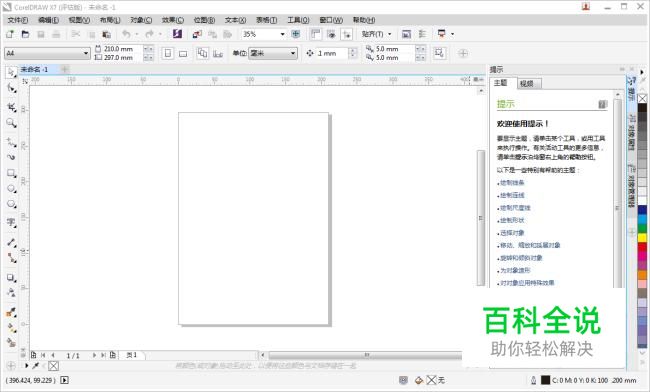Open the 编辑(E) menu
The height and width of the screenshot is (392, 650).
pyautogui.click(x=49, y=20)
